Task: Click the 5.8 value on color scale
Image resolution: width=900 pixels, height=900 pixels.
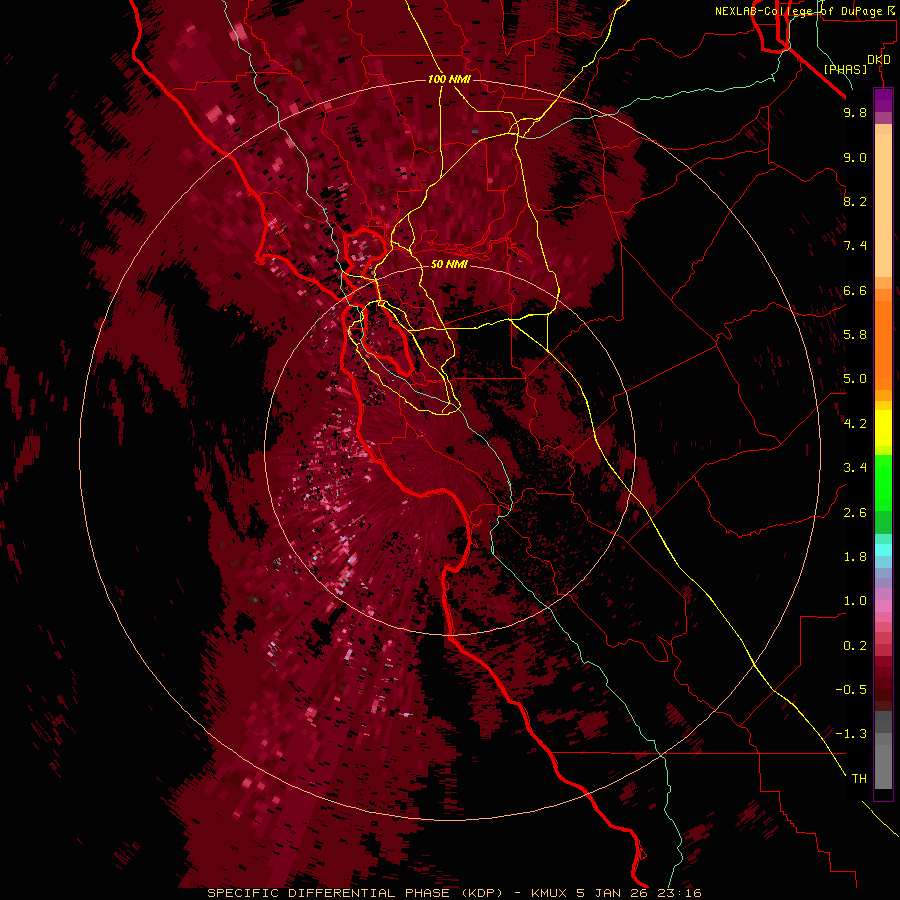Action: pos(855,335)
